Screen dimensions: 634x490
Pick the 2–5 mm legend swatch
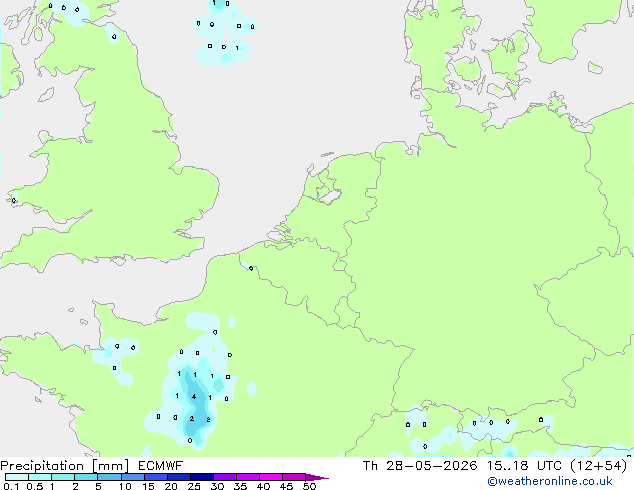(86, 477)
